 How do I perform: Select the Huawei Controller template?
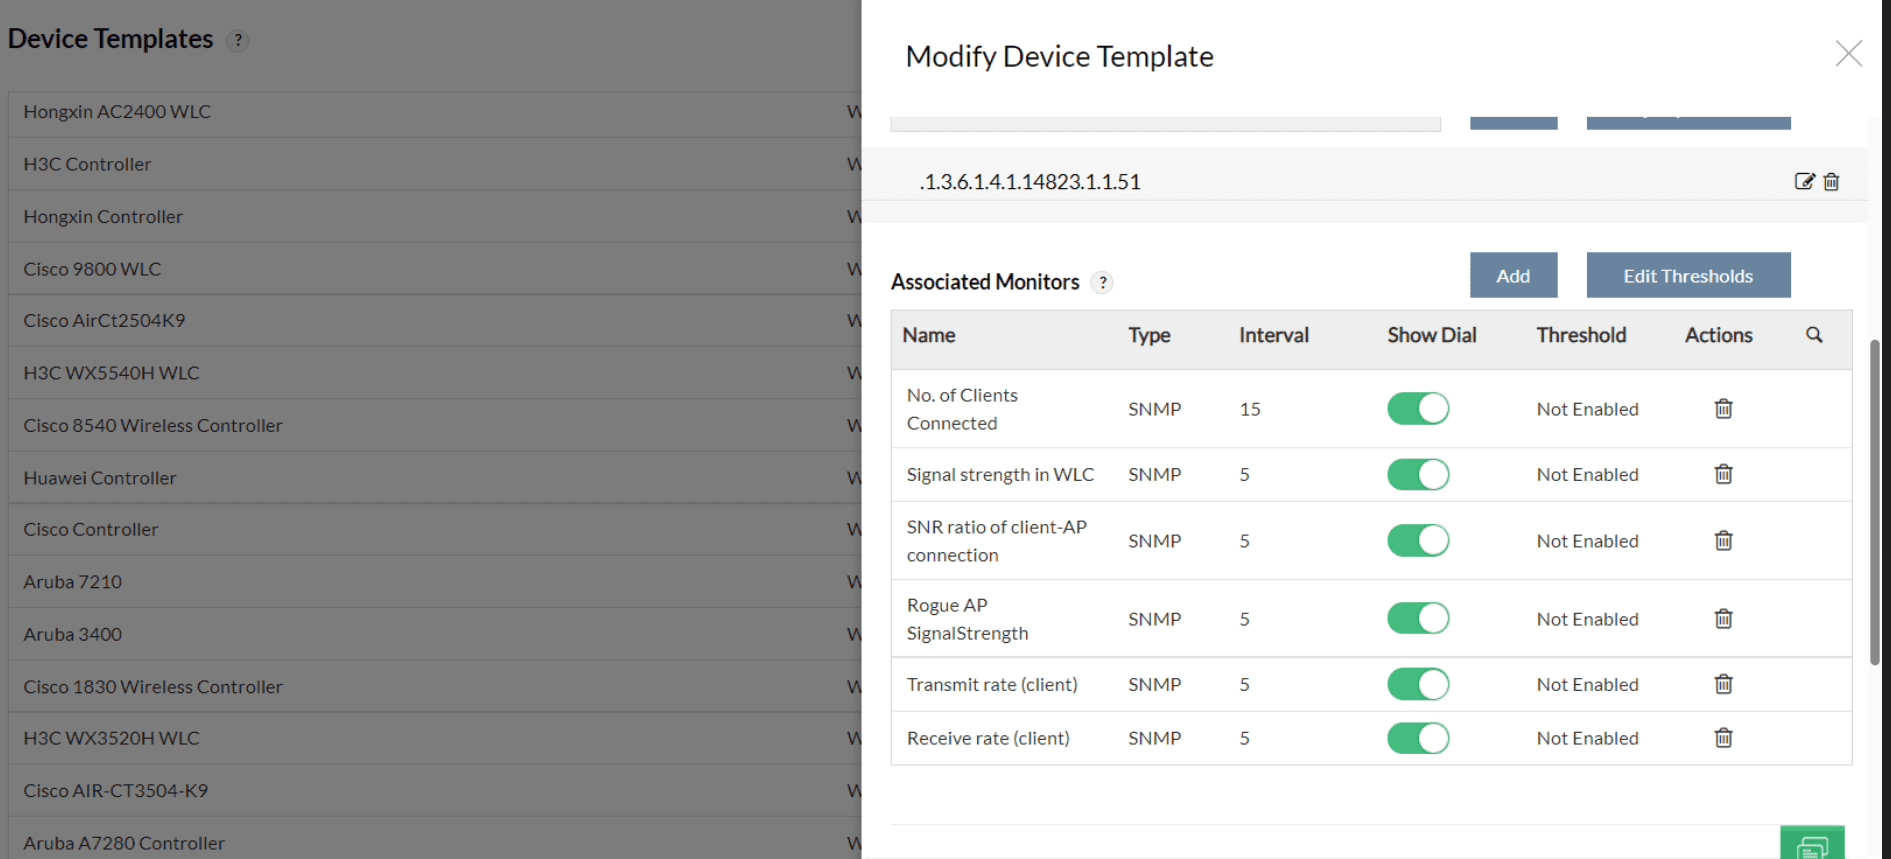[x=98, y=477]
